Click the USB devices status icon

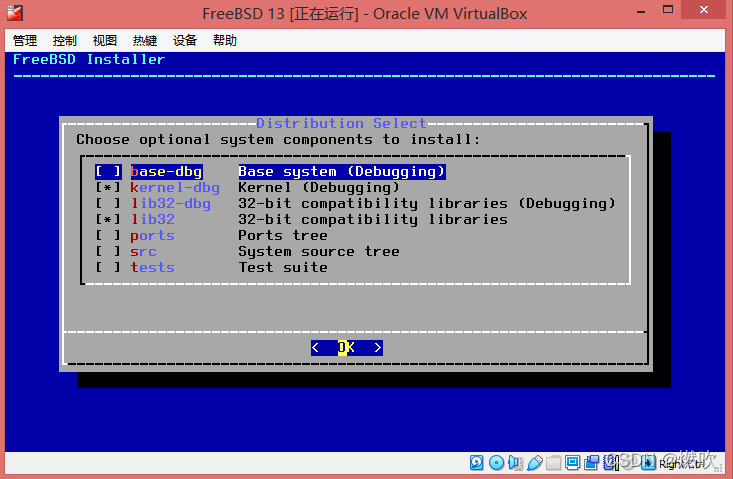click(x=535, y=463)
